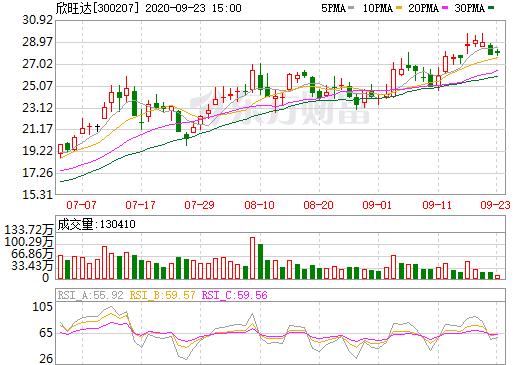Click the 133.72万 volume axis label
Image resolution: width=520 pixels, height=365 pixels.
29,229
